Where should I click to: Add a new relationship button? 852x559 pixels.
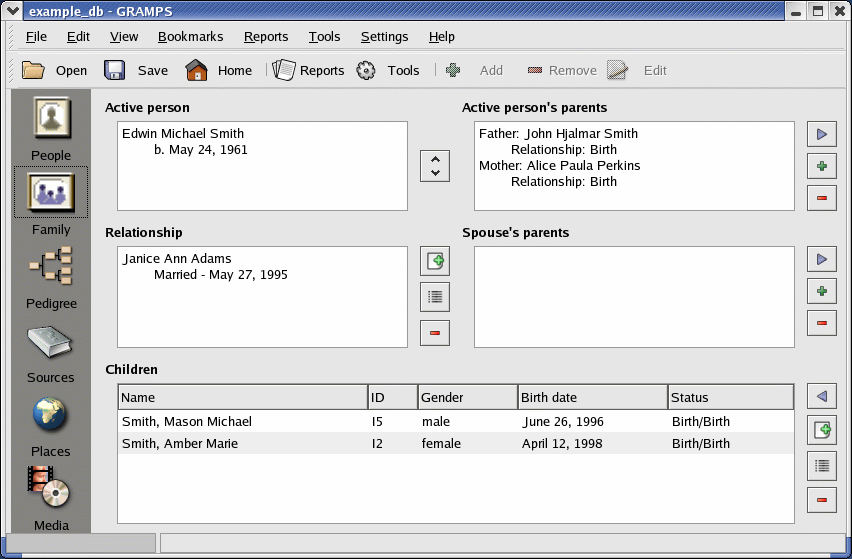(435, 262)
